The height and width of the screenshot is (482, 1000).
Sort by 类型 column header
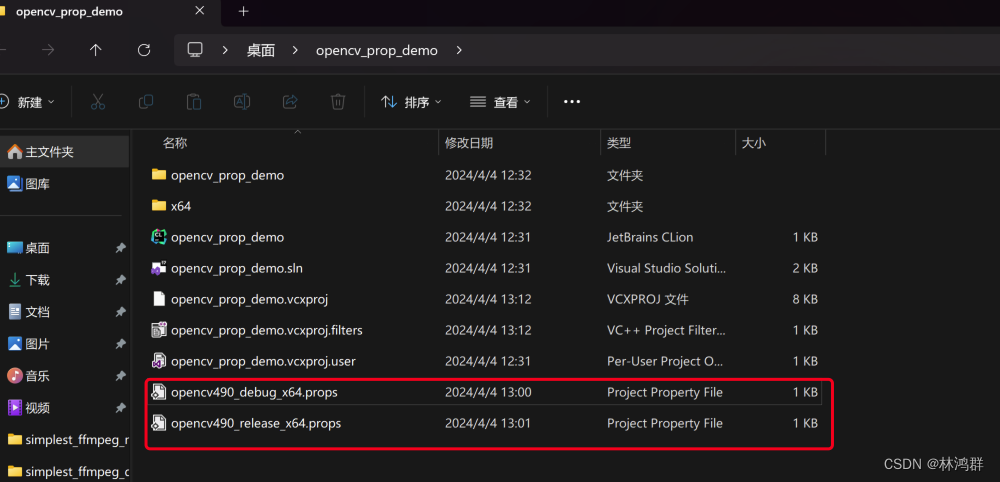(619, 143)
